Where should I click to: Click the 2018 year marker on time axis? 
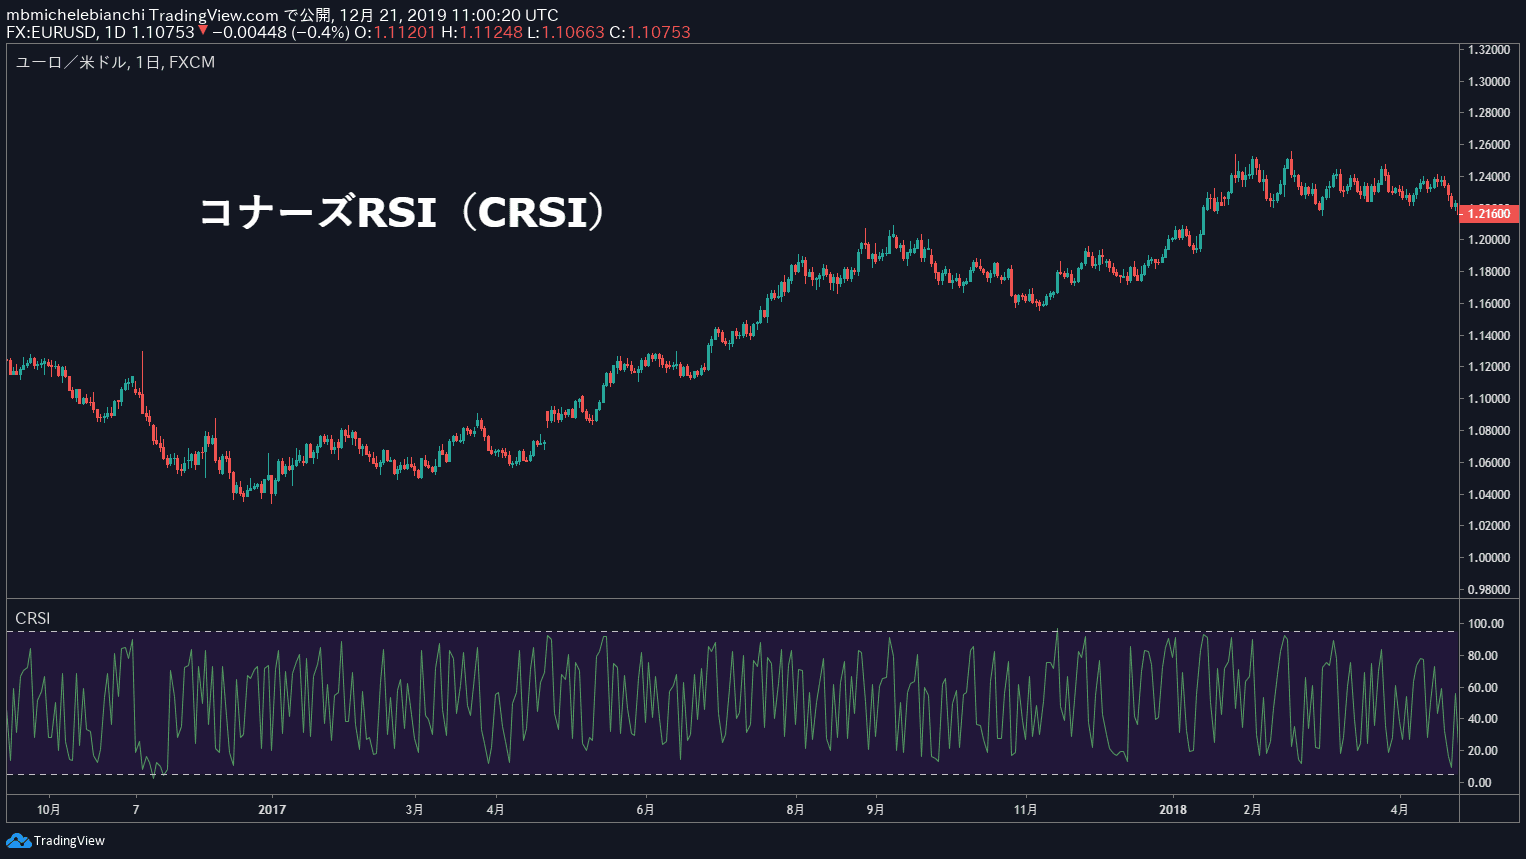(1173, 809)
